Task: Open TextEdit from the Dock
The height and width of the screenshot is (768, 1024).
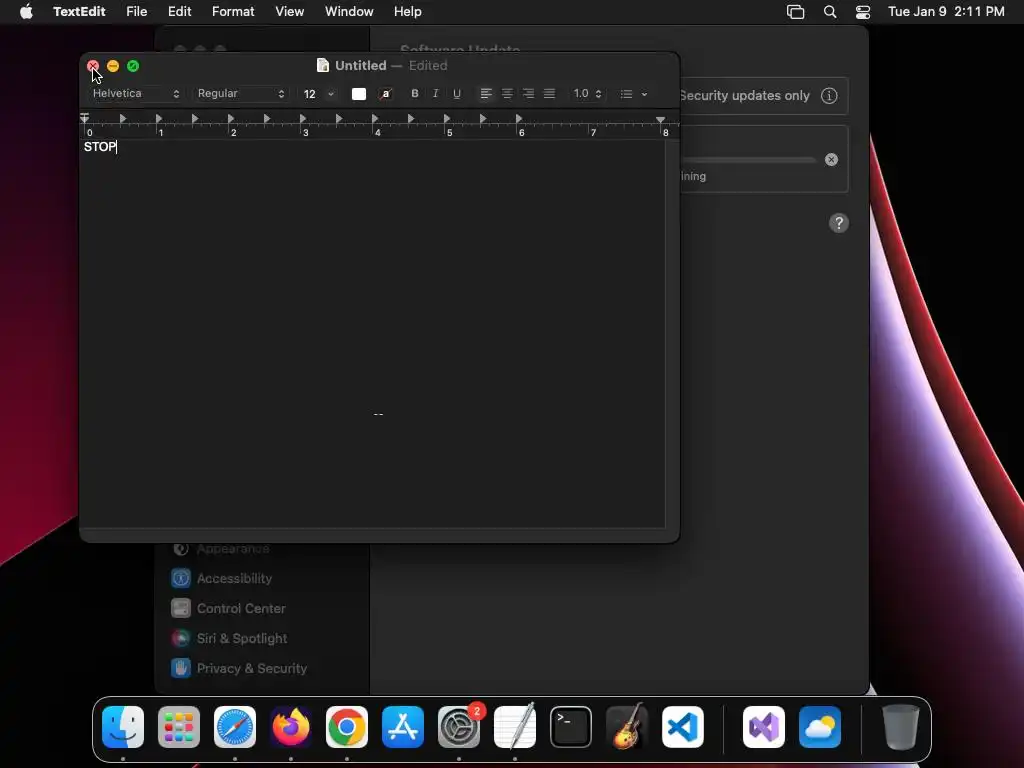Action: click(x=515, y=727)
